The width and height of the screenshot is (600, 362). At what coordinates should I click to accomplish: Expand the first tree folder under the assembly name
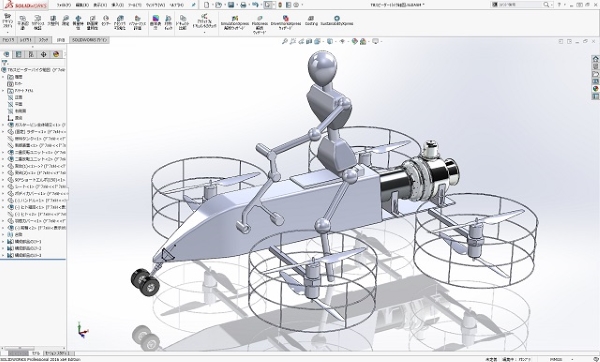click(x=3, y=77)
